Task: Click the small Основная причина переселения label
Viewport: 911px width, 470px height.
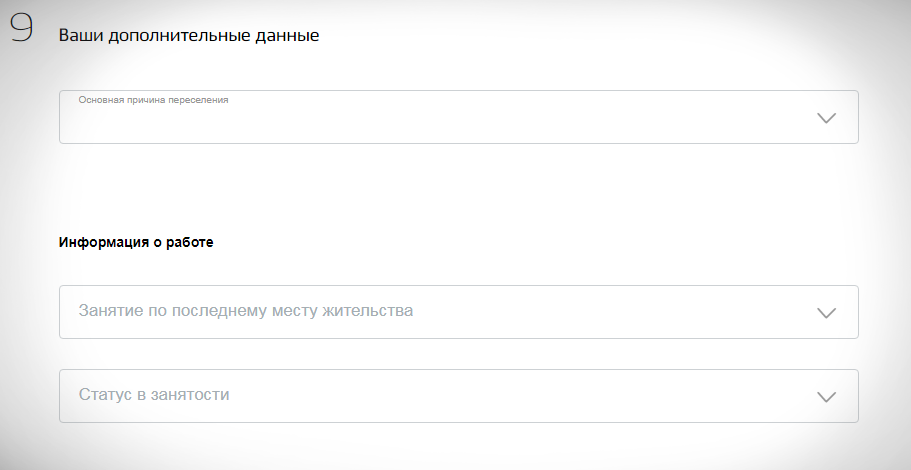Action: pyautogui.click(x=154, y=100)
